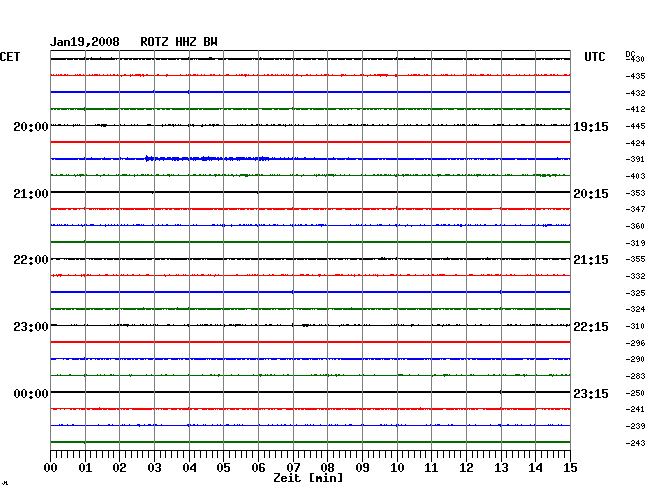Click minute tick label 09 on time axis
The height and width of the screenshot is (494, 650).
(x=362, y=468)
